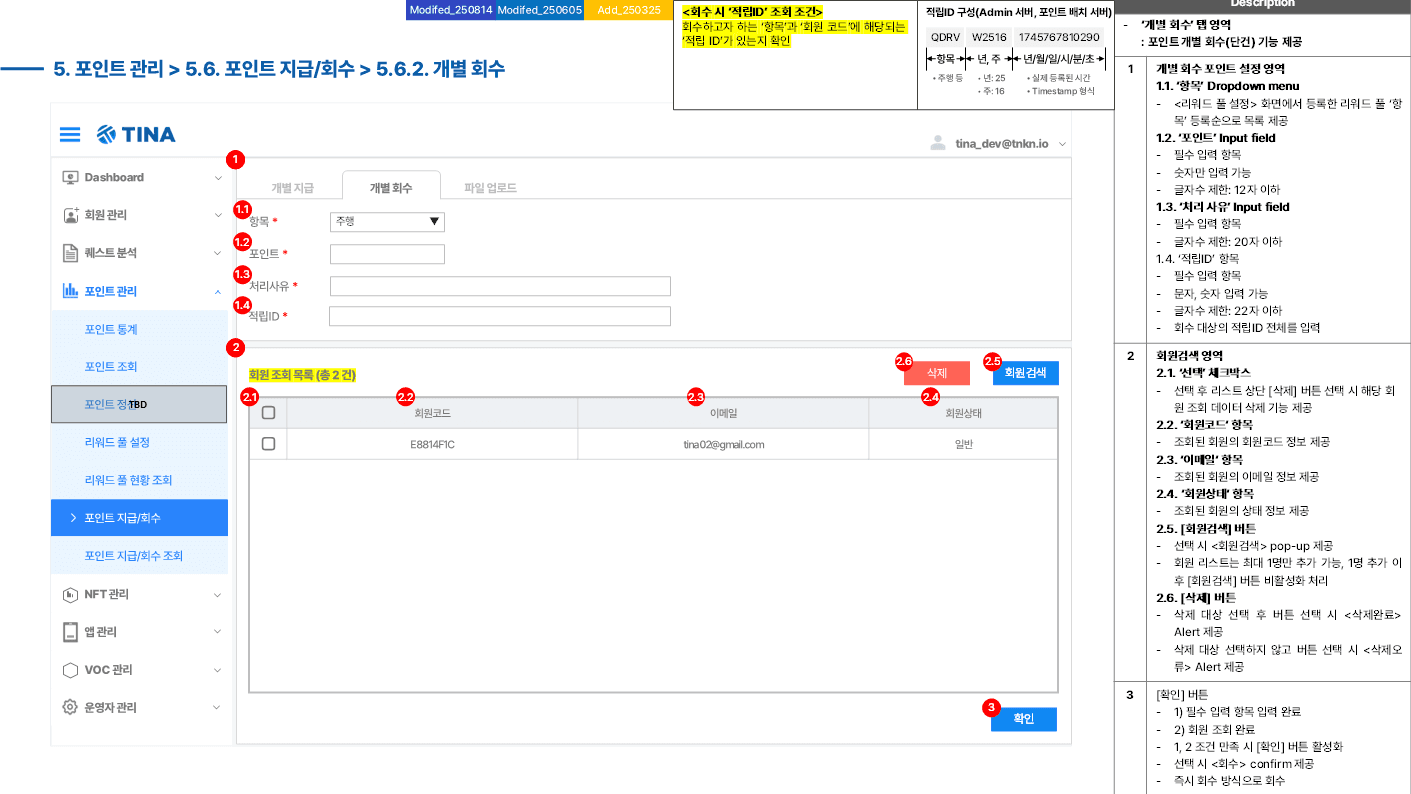Click the 앱 관리 phone icon

(70, 632)
